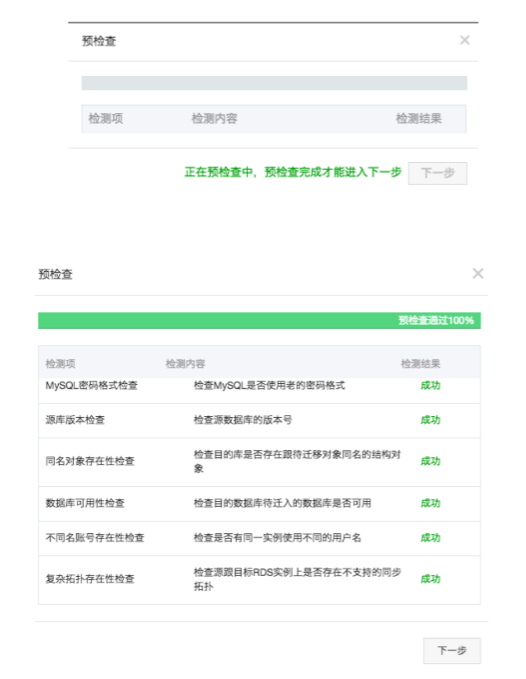Click disabled 下一步 button in upper dialog

437,173
